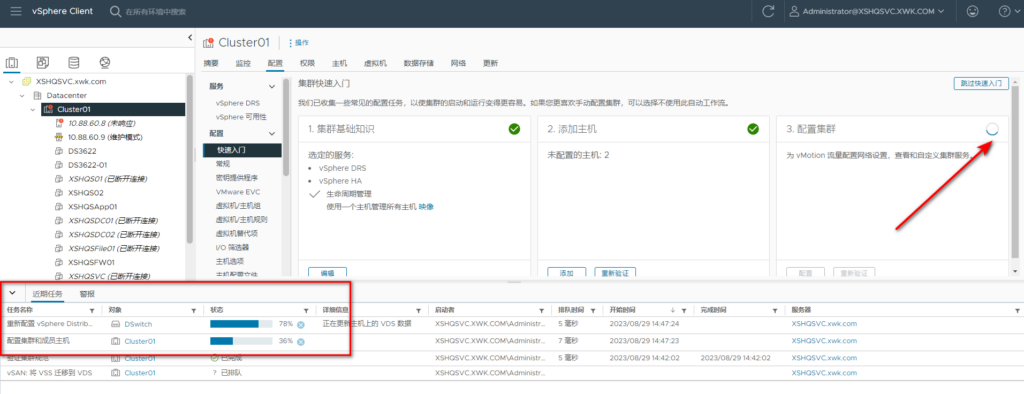Open the Storage inventory view
The image size is (1024, 394).
point(74,63)
